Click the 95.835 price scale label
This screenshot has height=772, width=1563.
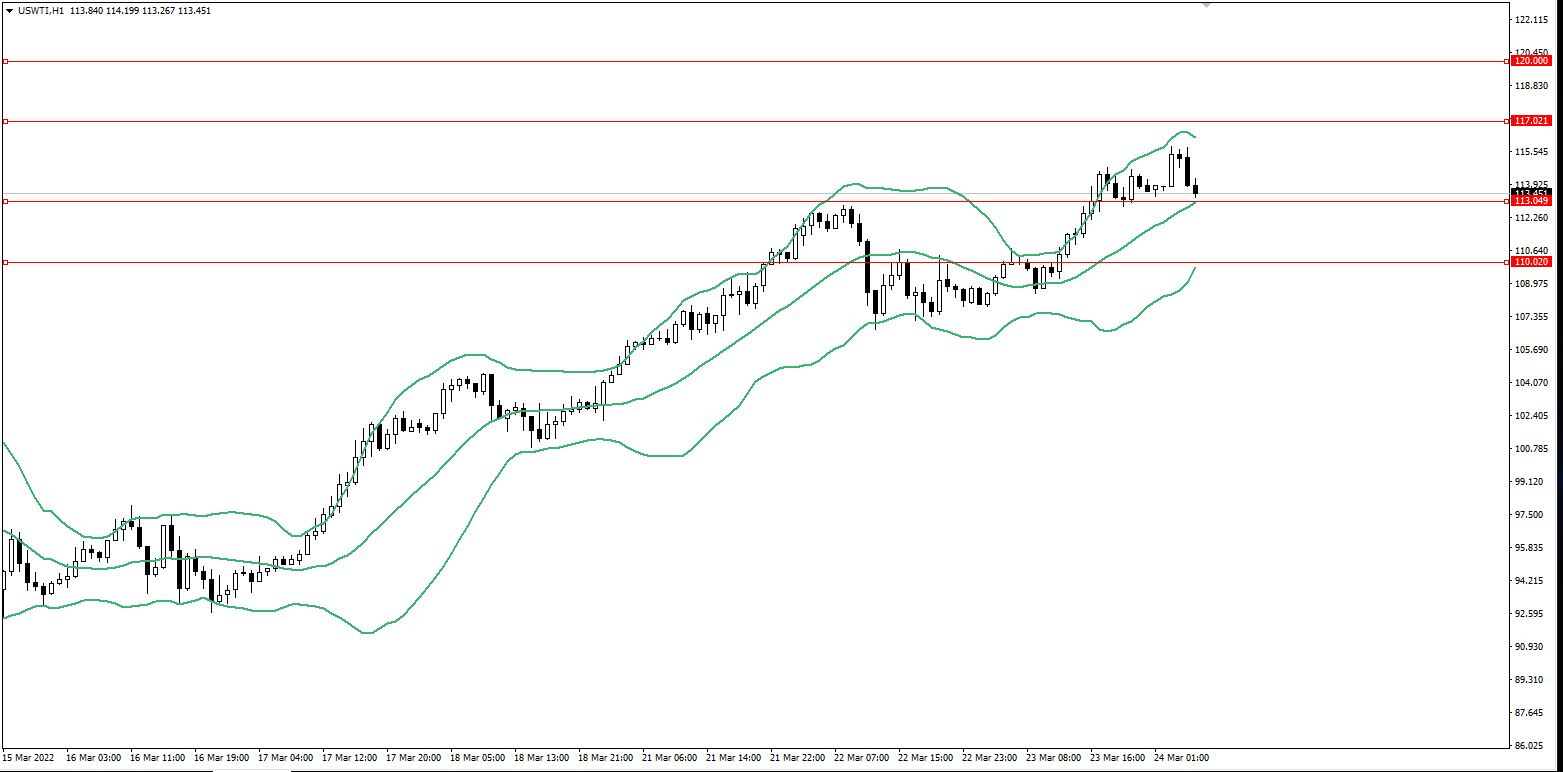point(1529,548)
